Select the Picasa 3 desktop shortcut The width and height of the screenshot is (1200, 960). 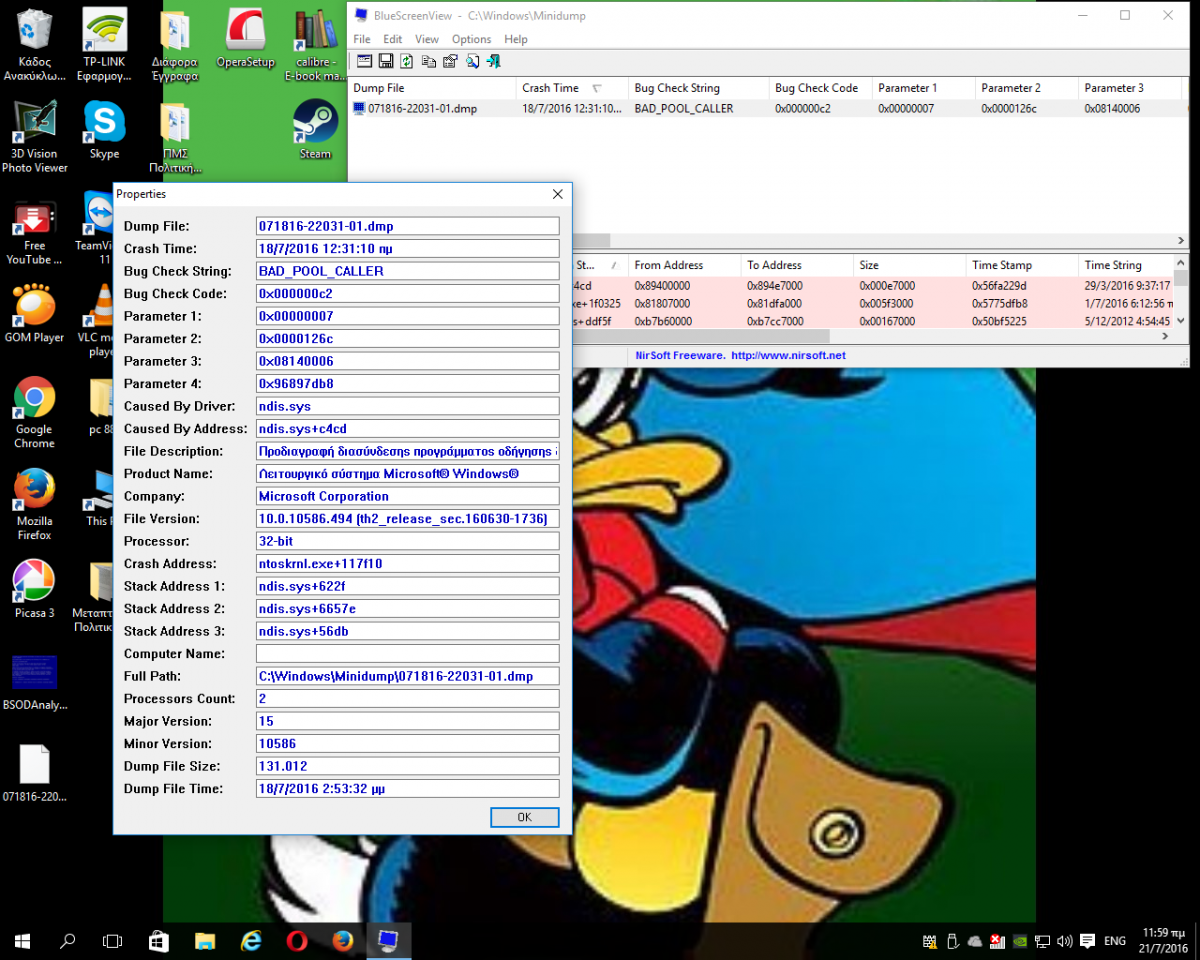click(35, 589)
